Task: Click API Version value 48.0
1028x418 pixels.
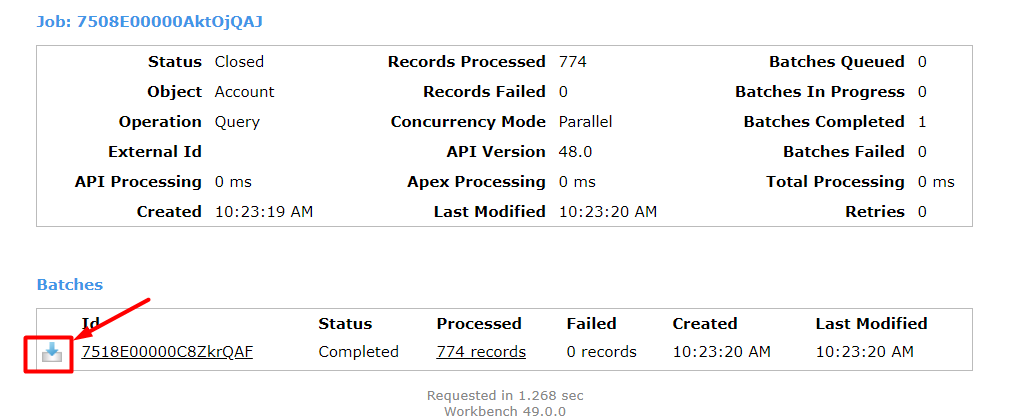Action: click(x=576, y=152)
